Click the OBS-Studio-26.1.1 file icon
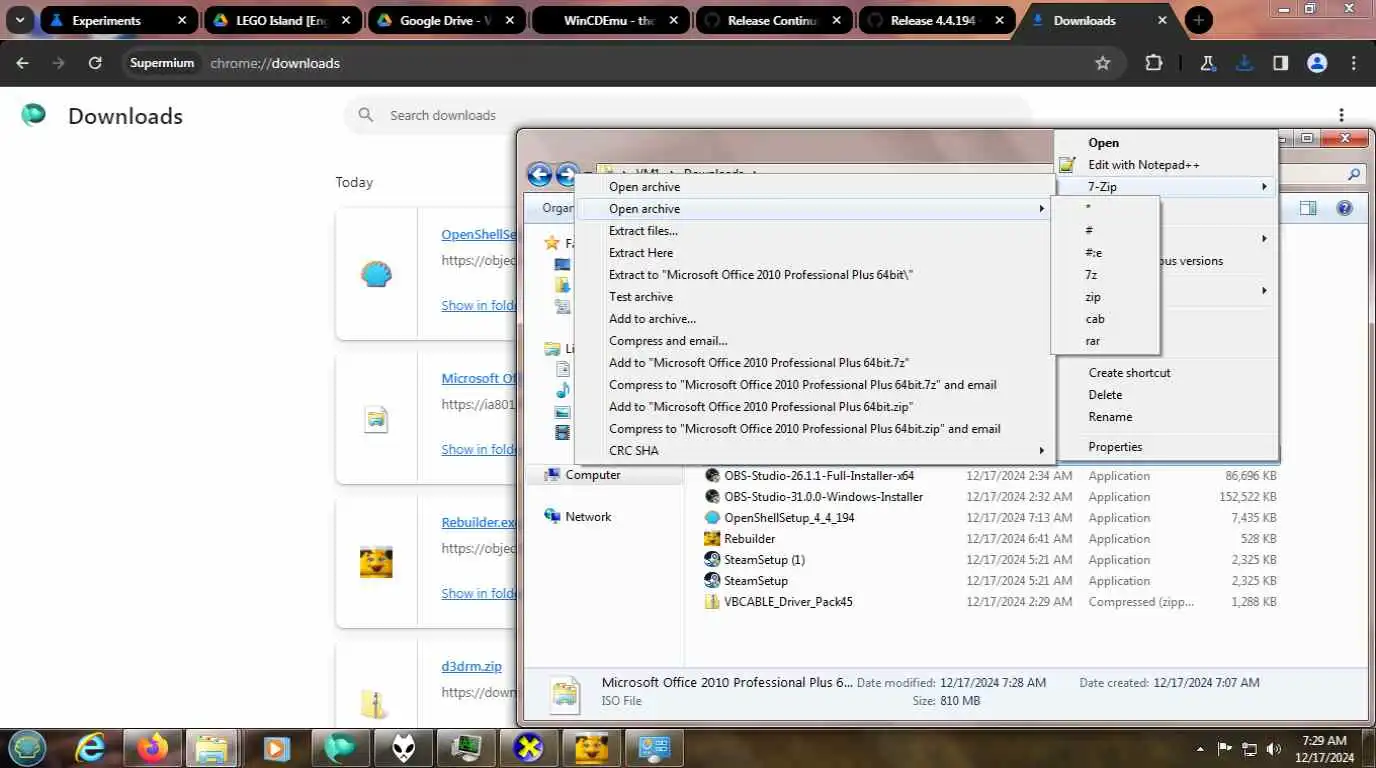The width and height of the screenshot is (1376, 768). pos(712,476)
